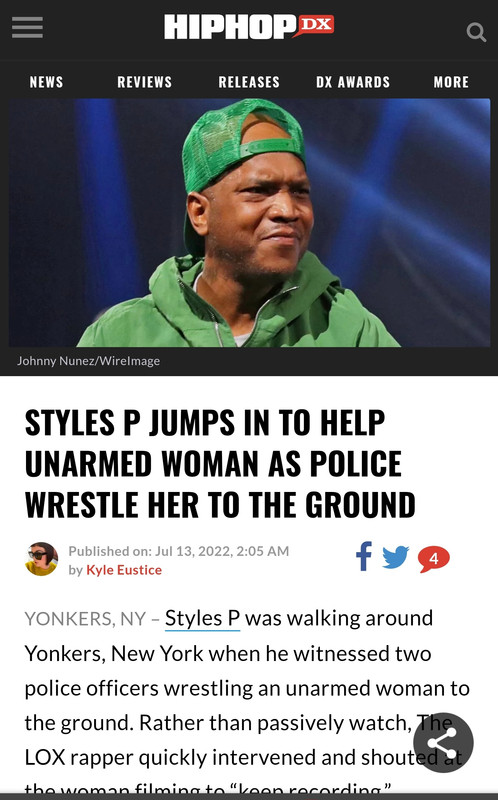Select the Releases menu item
Screen dimensions: 498x800
click(249, 82)
